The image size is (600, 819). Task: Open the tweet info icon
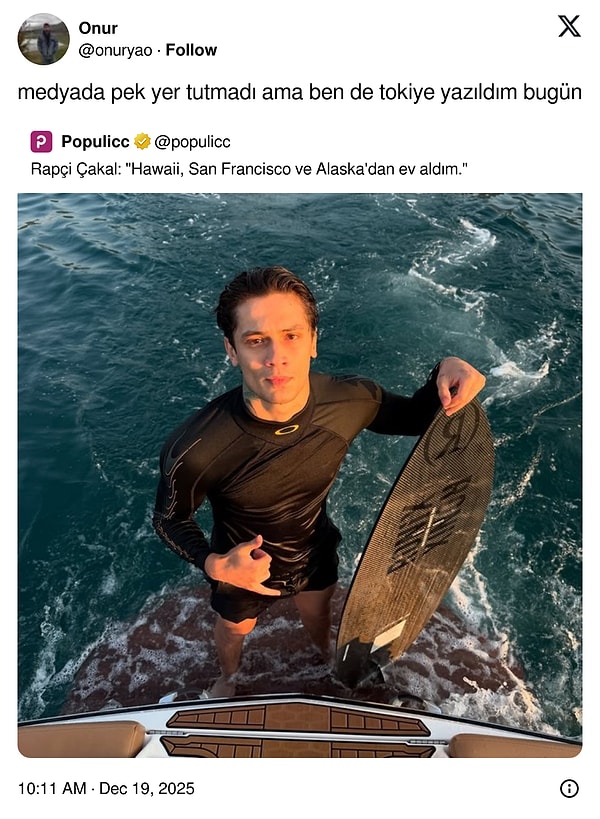pyautogui.click(x=569, y=788)
